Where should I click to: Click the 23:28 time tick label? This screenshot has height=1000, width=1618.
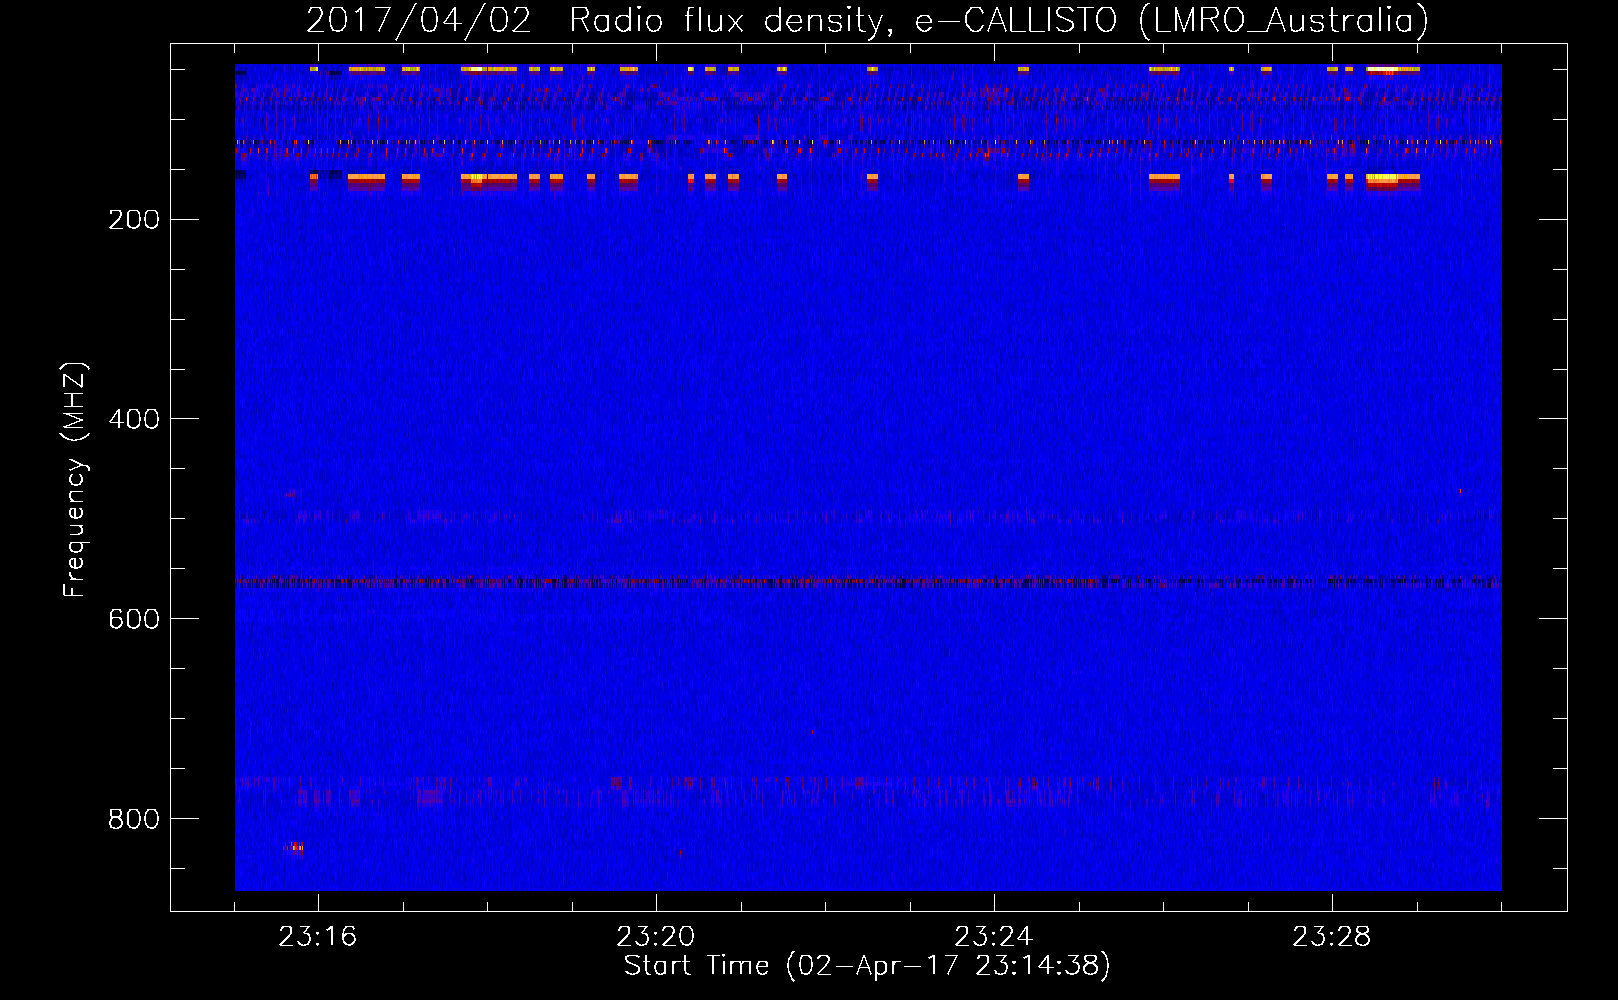point(1332,937)
